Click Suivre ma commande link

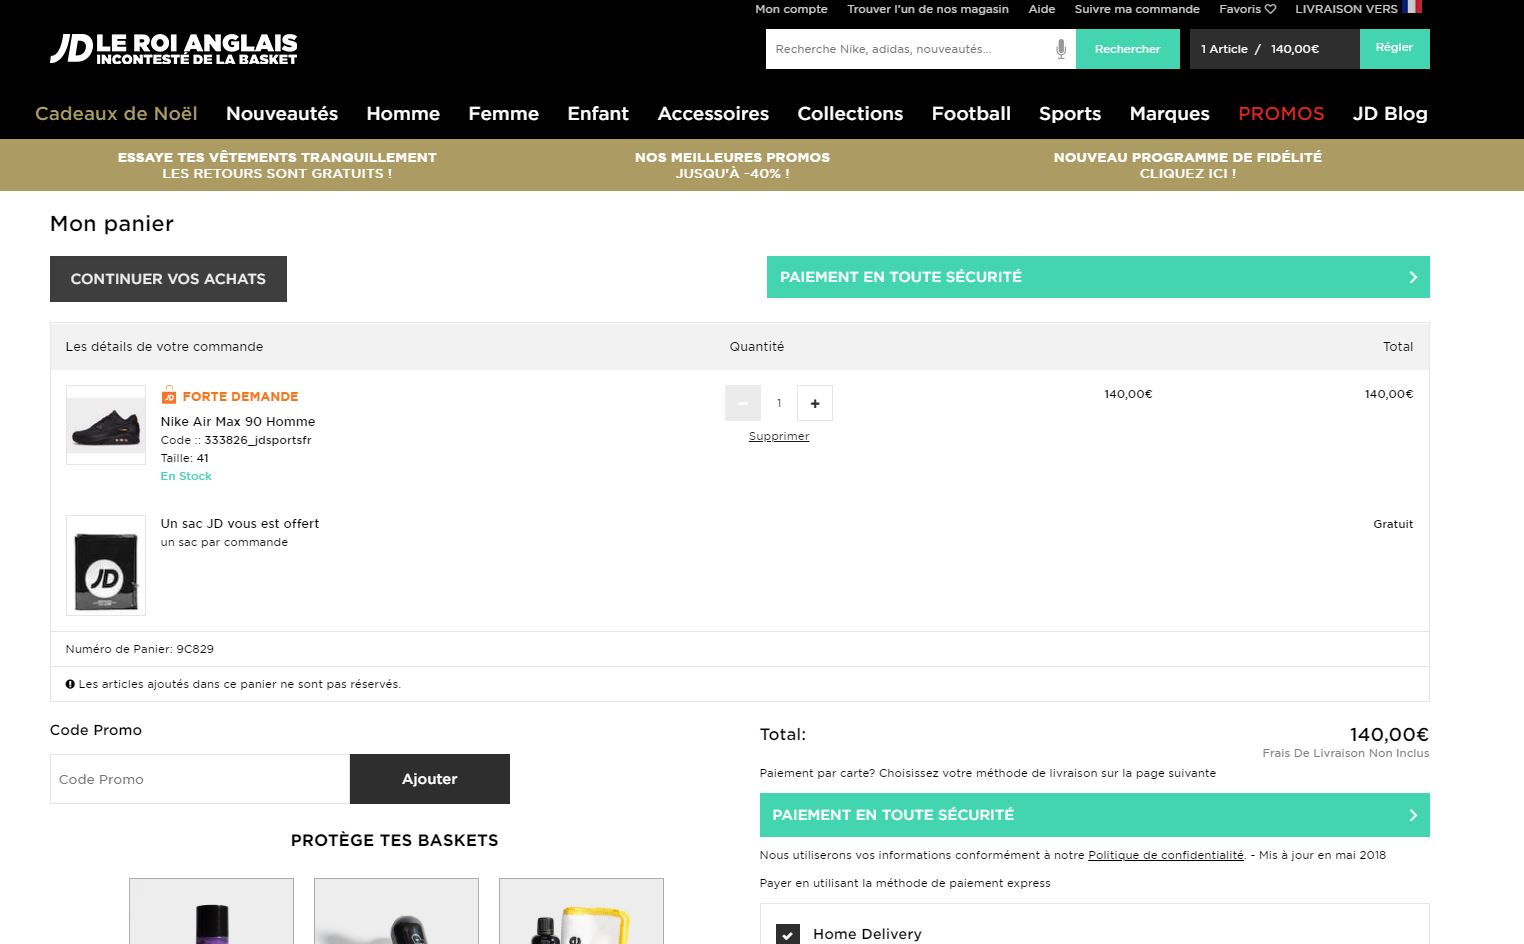(x=1137, y=9)
